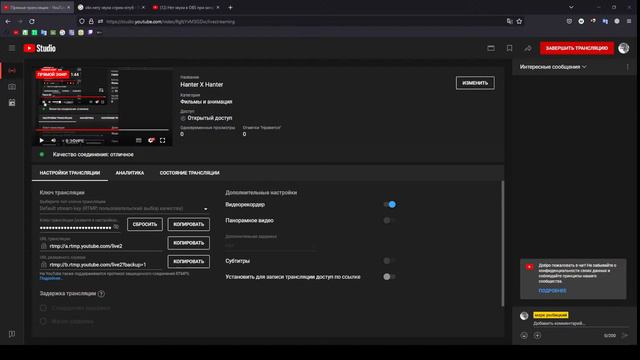Click the live indicator icon in the preview controls

pos(151,140)
